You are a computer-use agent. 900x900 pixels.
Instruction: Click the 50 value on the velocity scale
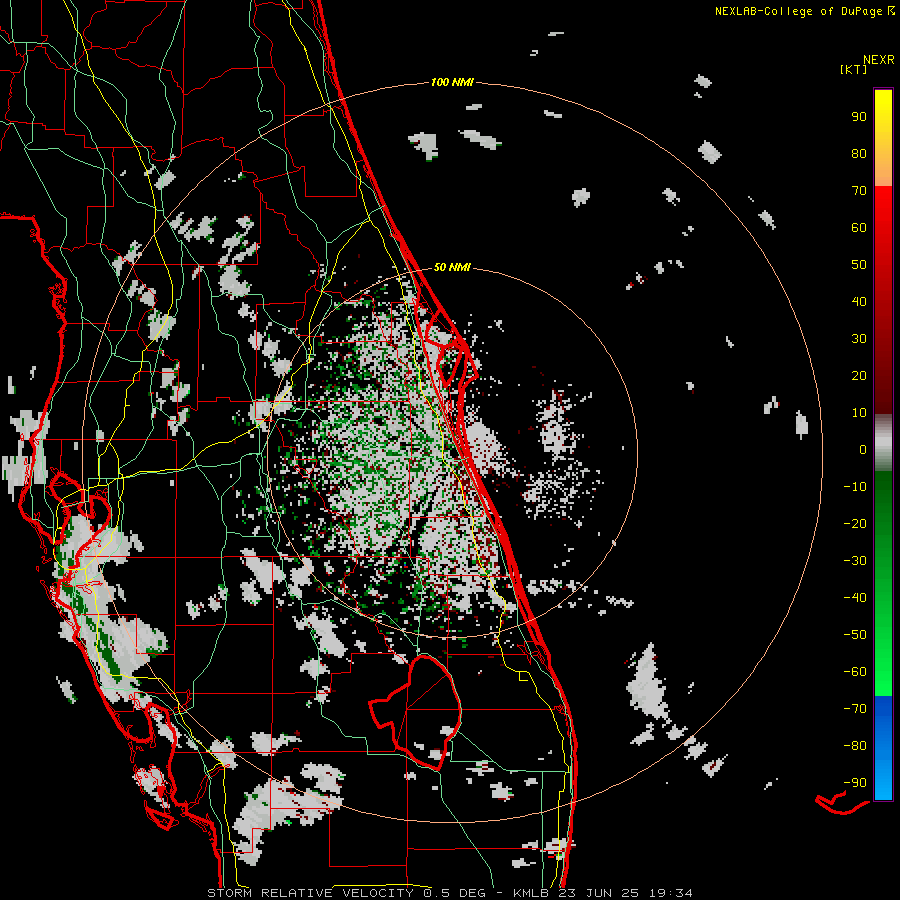coord(859,265)
